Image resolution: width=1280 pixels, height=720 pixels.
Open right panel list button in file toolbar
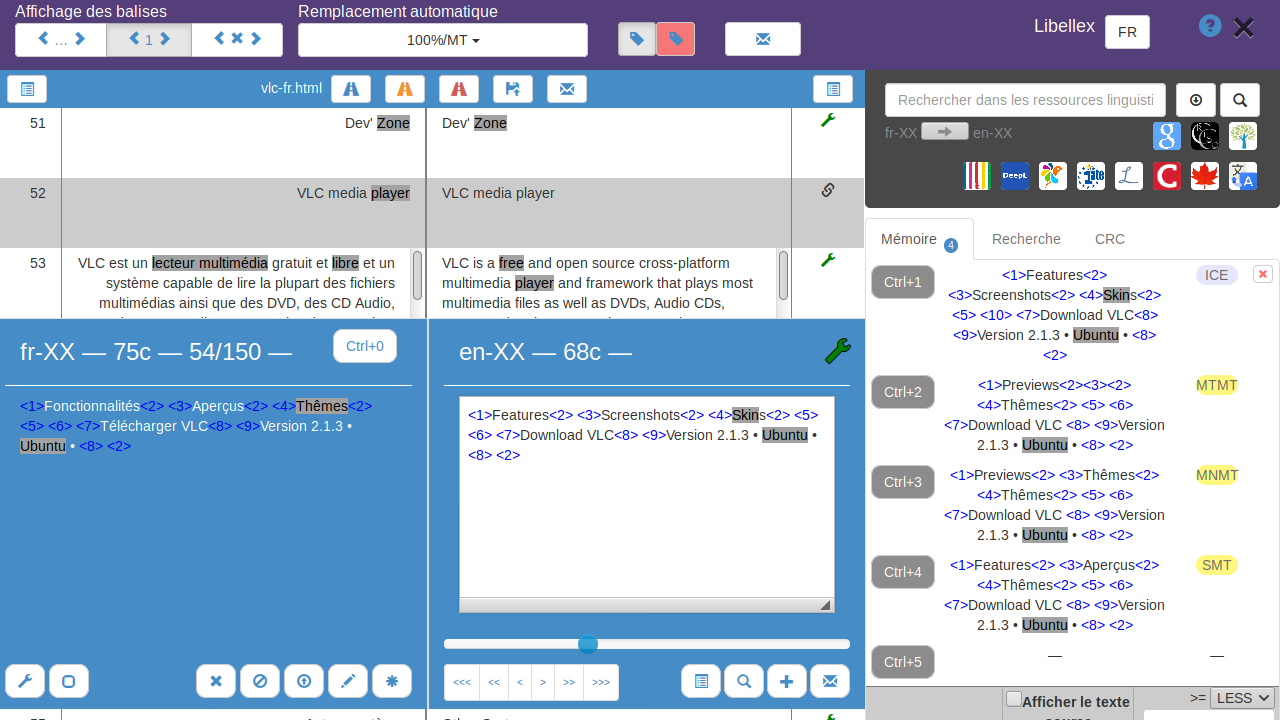pyautogui.click(x=833, y=89)
